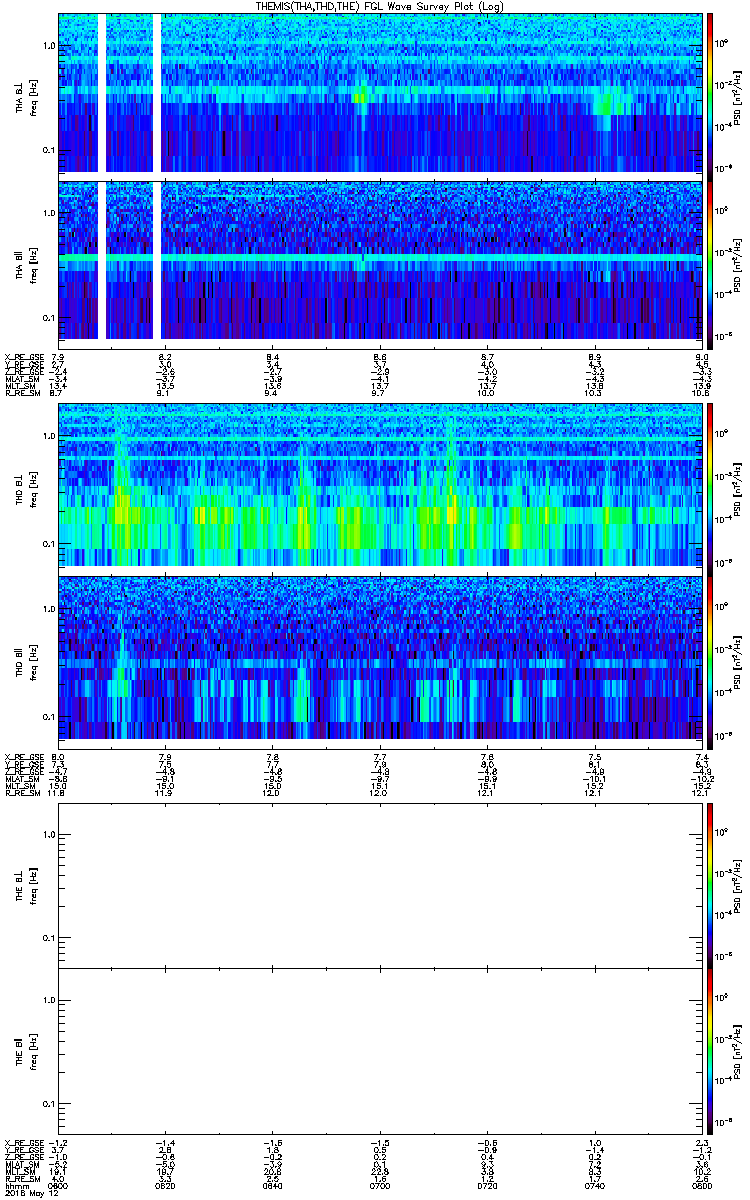
Task: Click the PSD color bar beside THE B-perpendicular panel
Action: click(710, 884)
